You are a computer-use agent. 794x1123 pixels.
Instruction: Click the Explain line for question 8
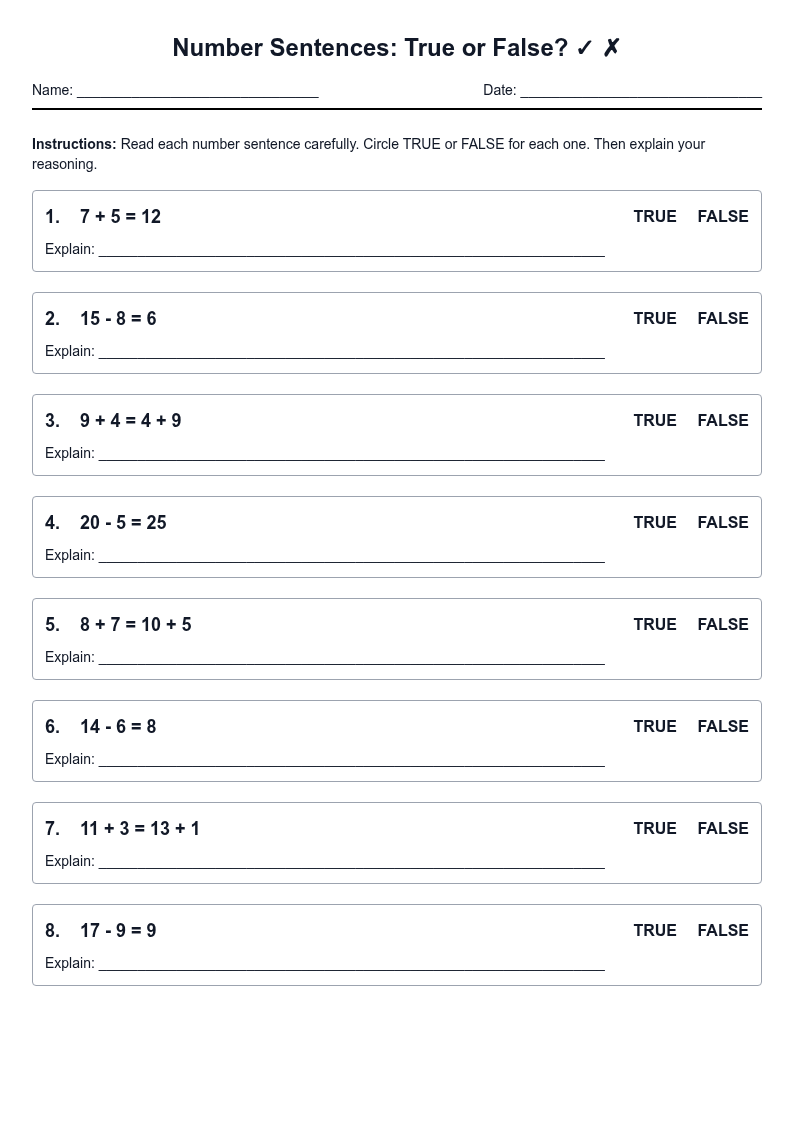(x=352, y=963)
